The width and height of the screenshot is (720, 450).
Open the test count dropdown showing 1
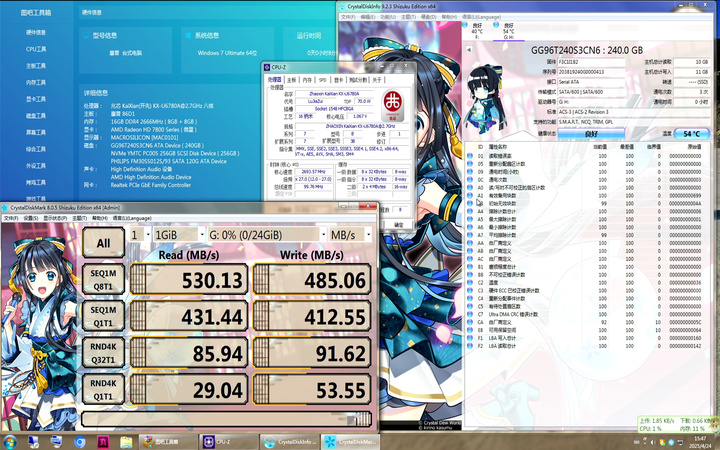point(140,235)
